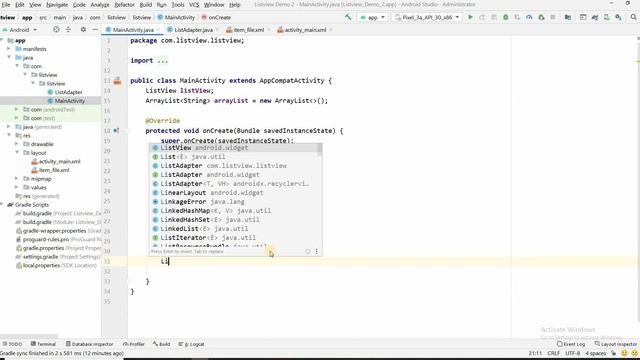Open the Pixel_3a_API_30_x86 device dropdown
Image resolution: width=640 pixels, height=360 pixels.
click(427, 18)
